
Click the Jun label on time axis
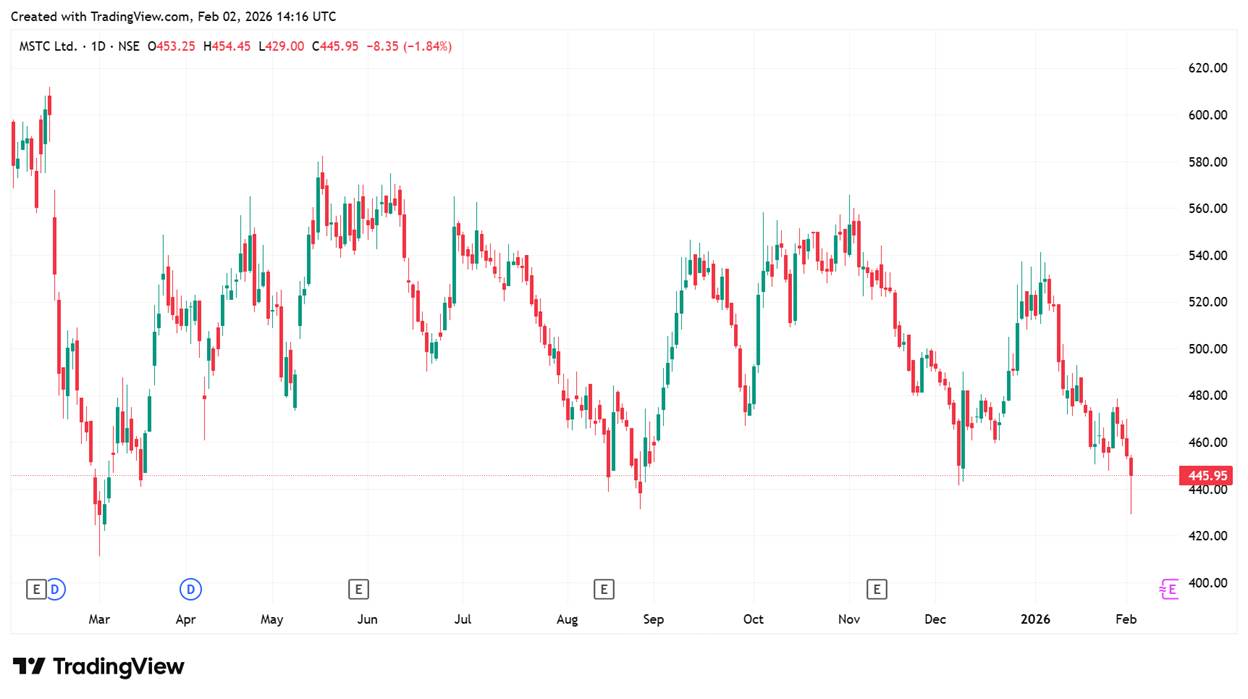tap(367, 619)
